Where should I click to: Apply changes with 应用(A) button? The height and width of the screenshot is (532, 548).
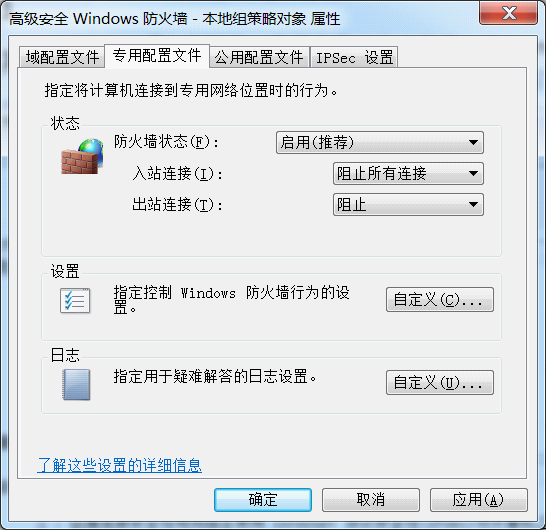479,500
